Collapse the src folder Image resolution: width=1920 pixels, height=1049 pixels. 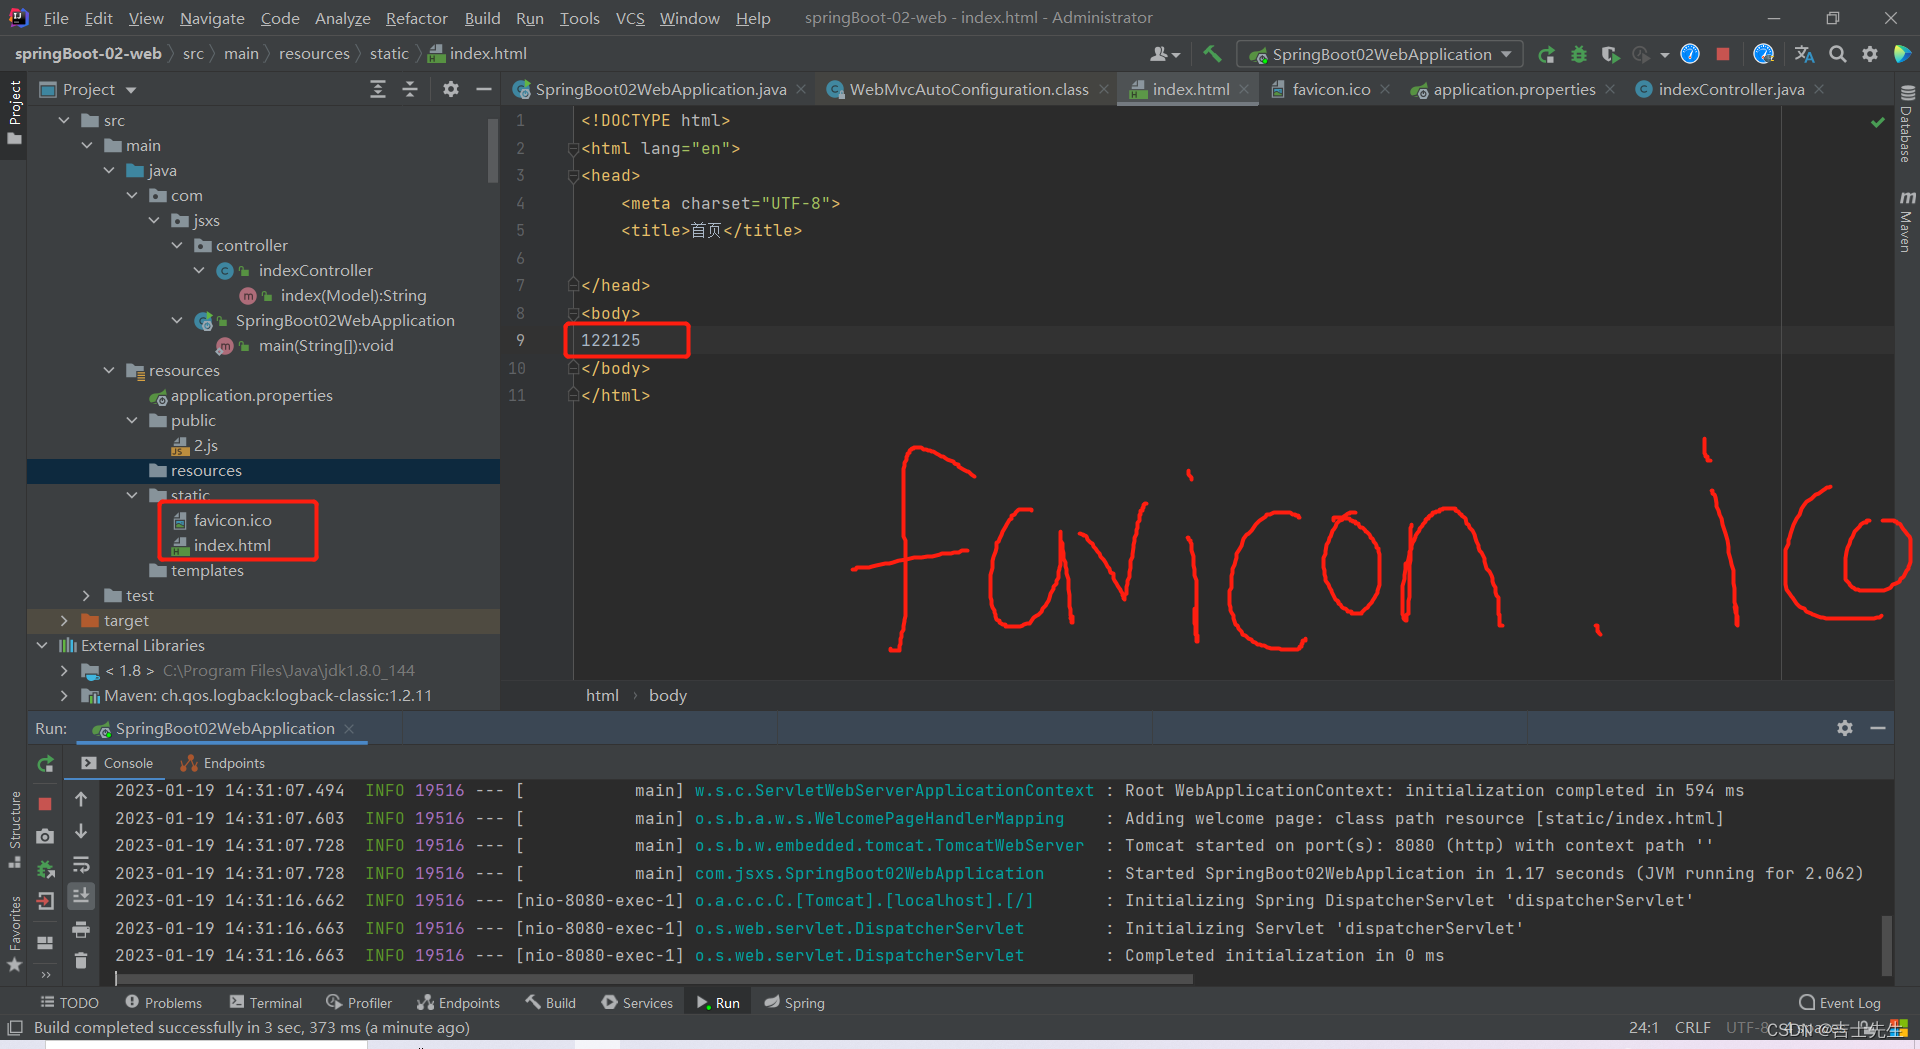tap(64, 120)
